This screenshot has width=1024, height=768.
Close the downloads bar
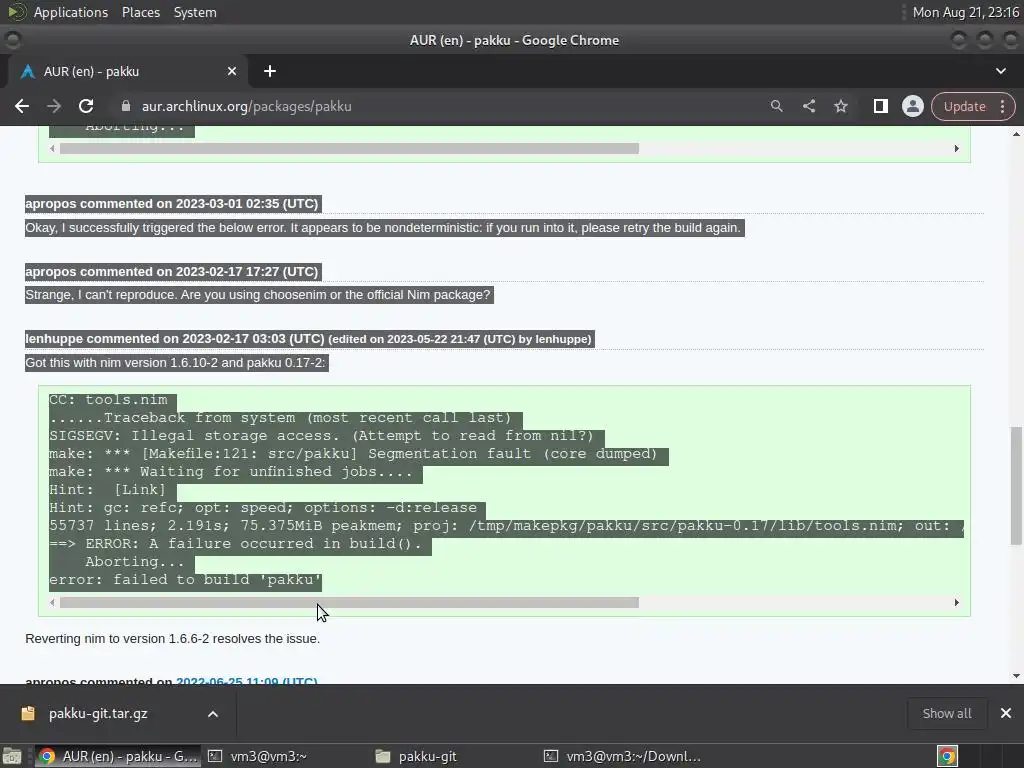(1006, 714)
